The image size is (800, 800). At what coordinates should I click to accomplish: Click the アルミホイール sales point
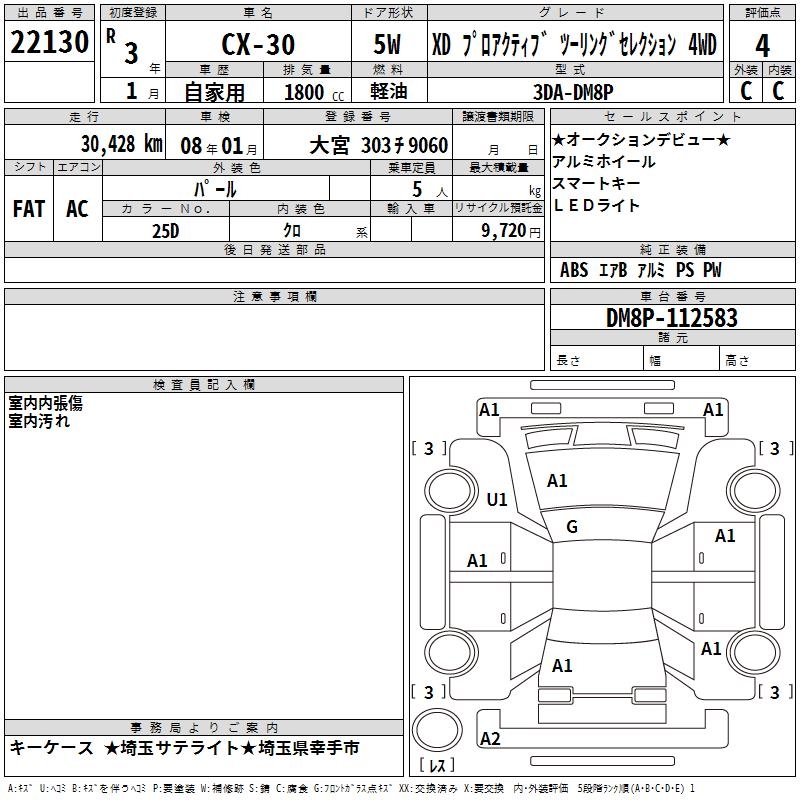(x=604, y=162)
